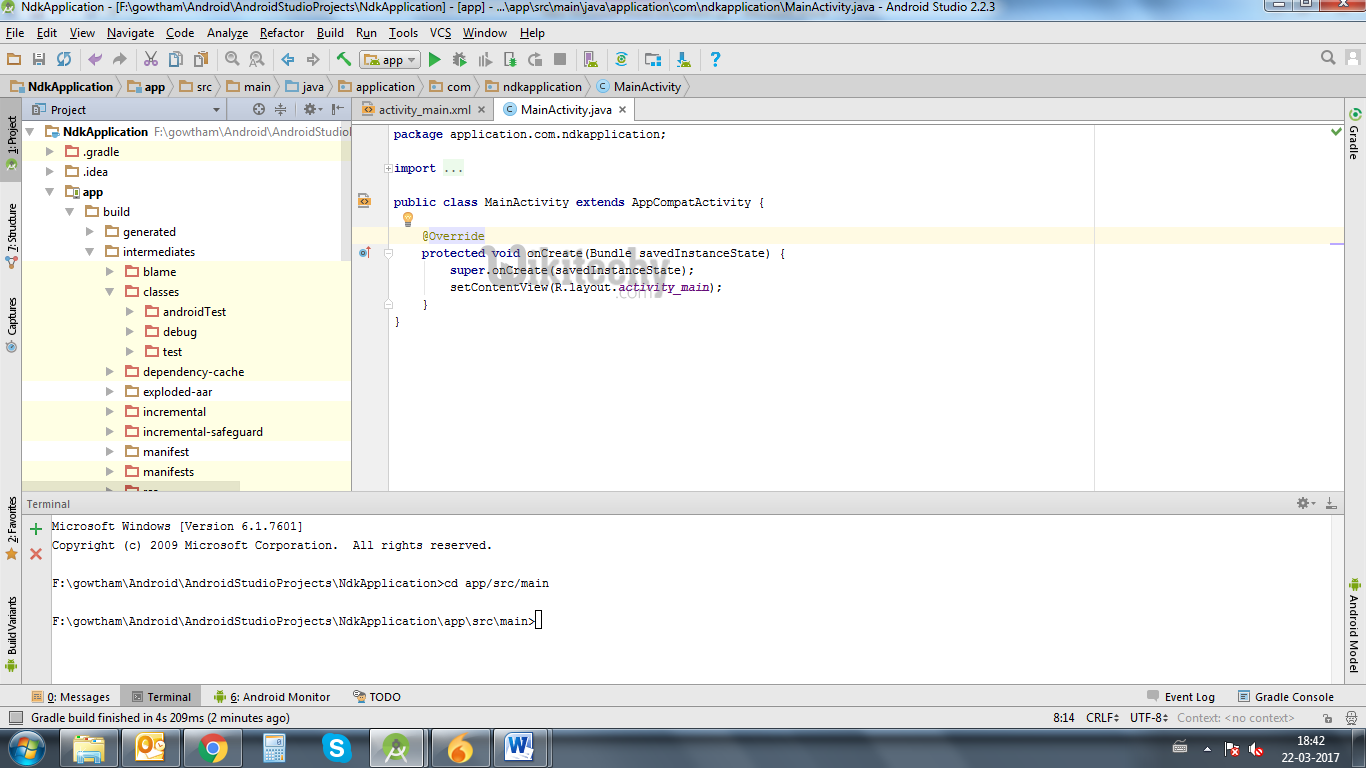Collapse the intermediates folder
The width and height of the screenshot is (1366, 768).
pyautogui.click(x=90, y=252)
